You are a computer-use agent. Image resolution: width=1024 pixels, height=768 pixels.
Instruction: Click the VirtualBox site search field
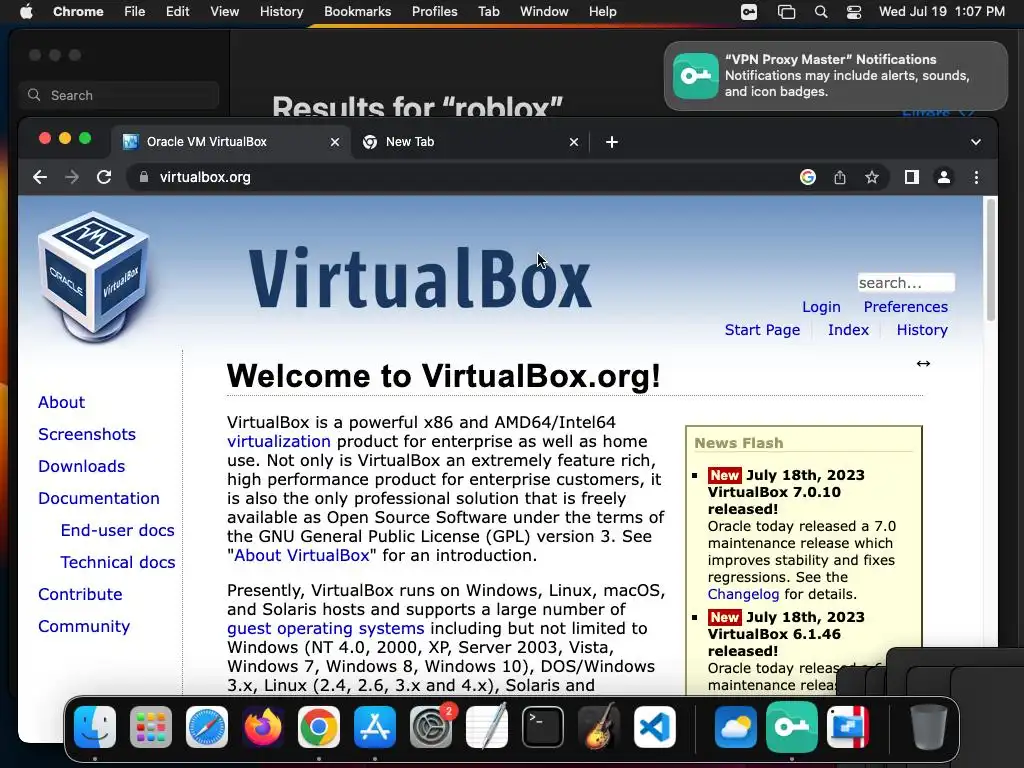906,283
